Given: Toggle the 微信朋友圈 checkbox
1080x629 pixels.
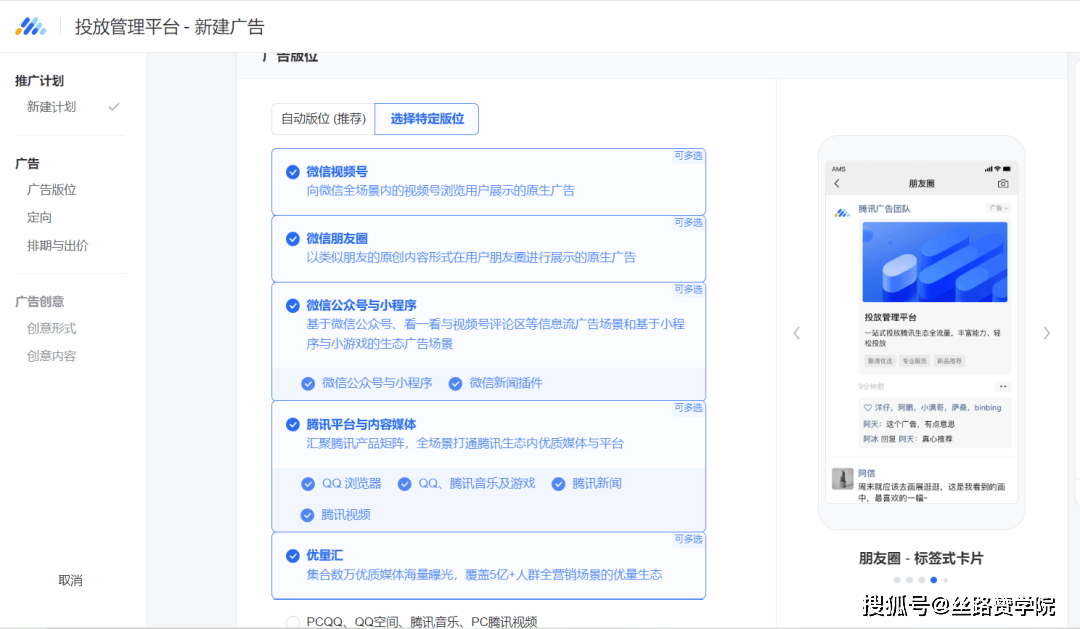Looking at the screenshot, I should [x=293, y=238].
